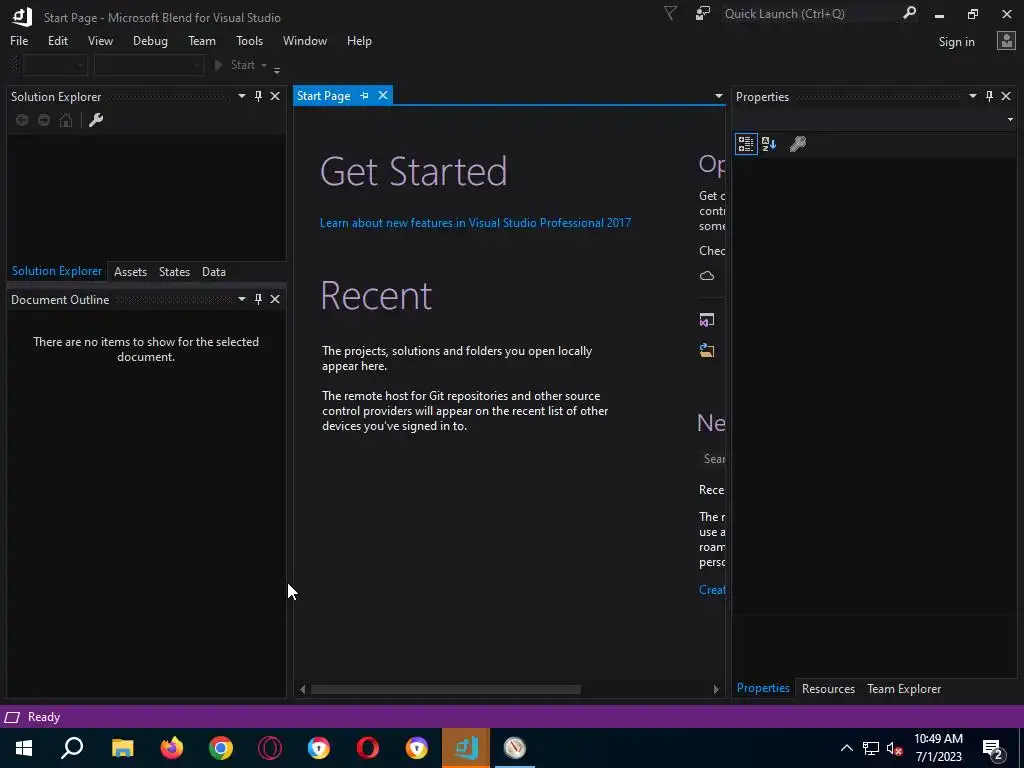Viewport: 1024px width, 768px height.
Task: Launch Google Chrome from the taskbar
Action: [x=221, y=748]
